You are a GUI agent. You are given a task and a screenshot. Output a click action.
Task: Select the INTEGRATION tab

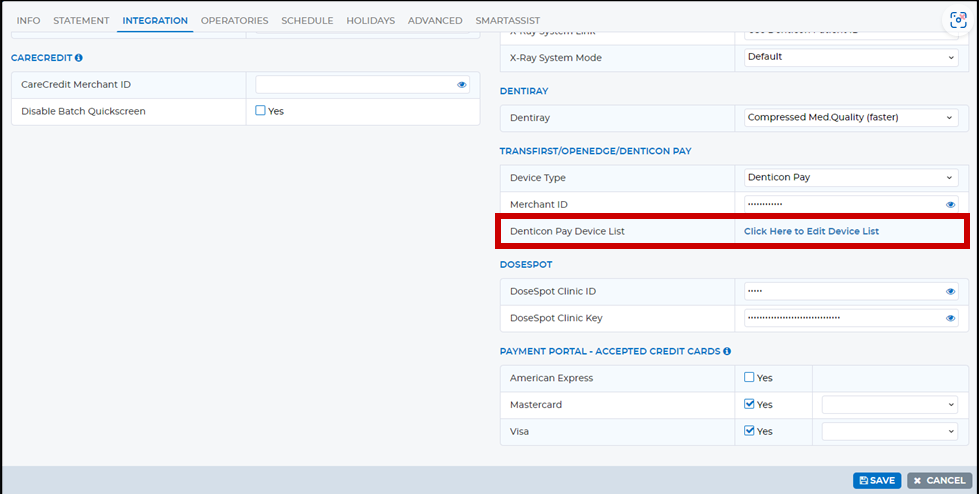coord(155,21)
